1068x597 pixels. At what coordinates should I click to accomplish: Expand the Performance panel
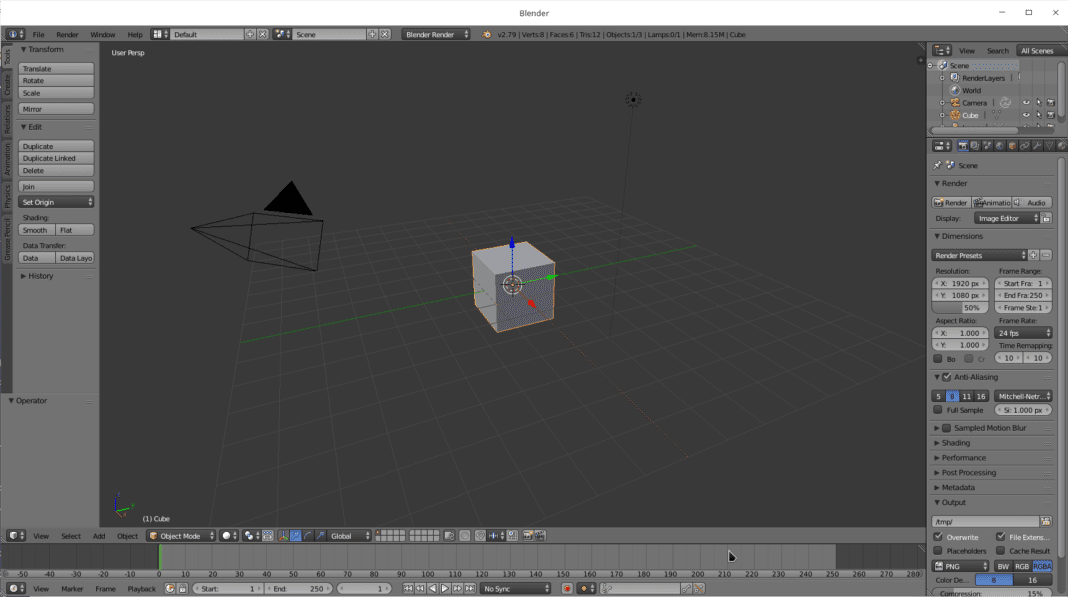pyautogui.click(x=963, y=458)
